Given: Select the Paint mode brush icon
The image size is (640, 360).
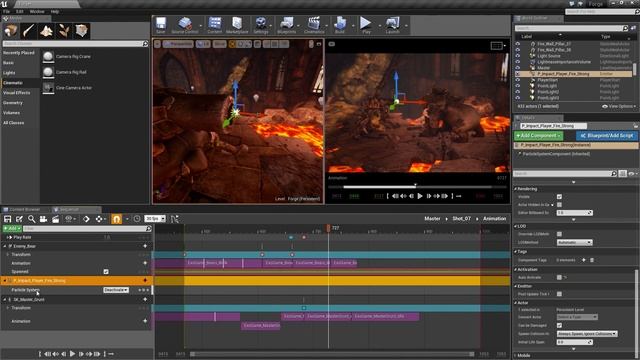Looking at the screenshot, I should click(28, 31).
